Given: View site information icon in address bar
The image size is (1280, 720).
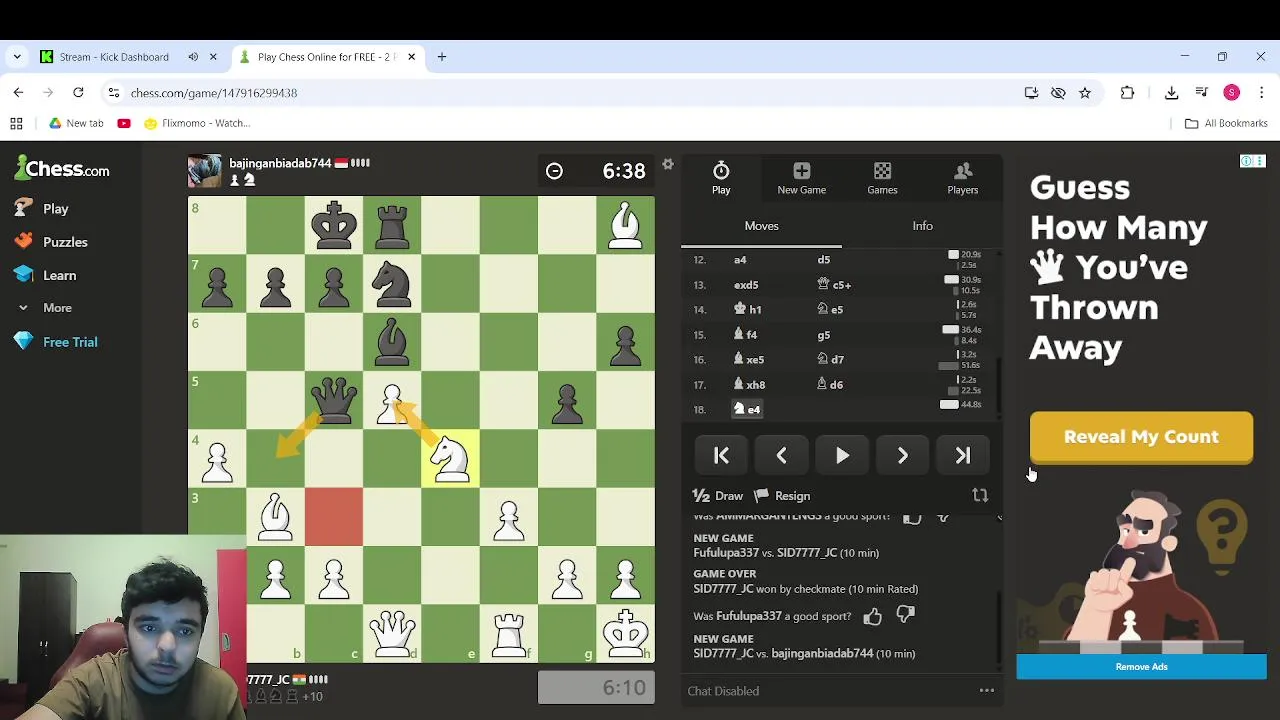Looking at the screenshot, I should coord(114,93).
